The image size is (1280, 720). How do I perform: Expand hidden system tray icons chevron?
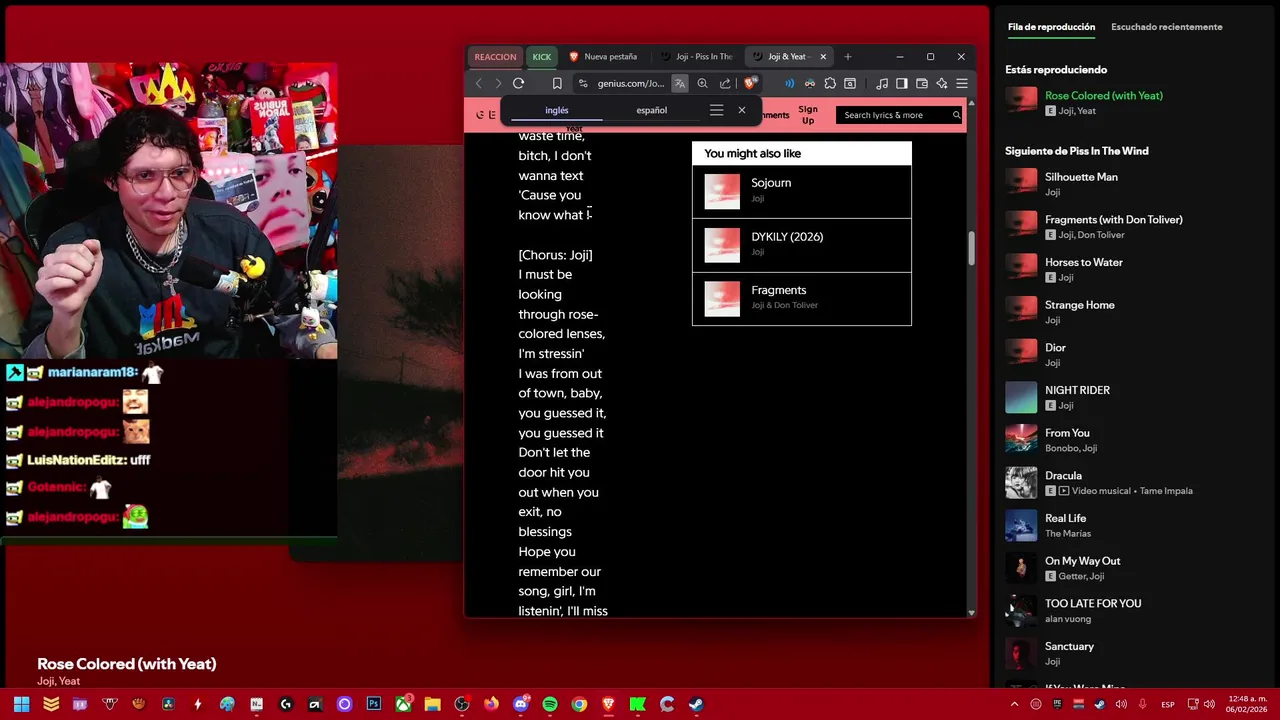point(1016,704)
